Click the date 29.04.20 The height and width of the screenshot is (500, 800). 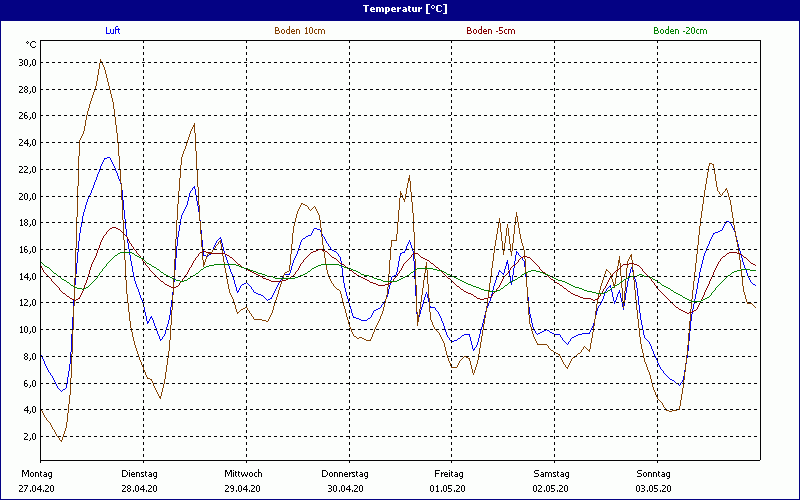(x=243, y=489)
